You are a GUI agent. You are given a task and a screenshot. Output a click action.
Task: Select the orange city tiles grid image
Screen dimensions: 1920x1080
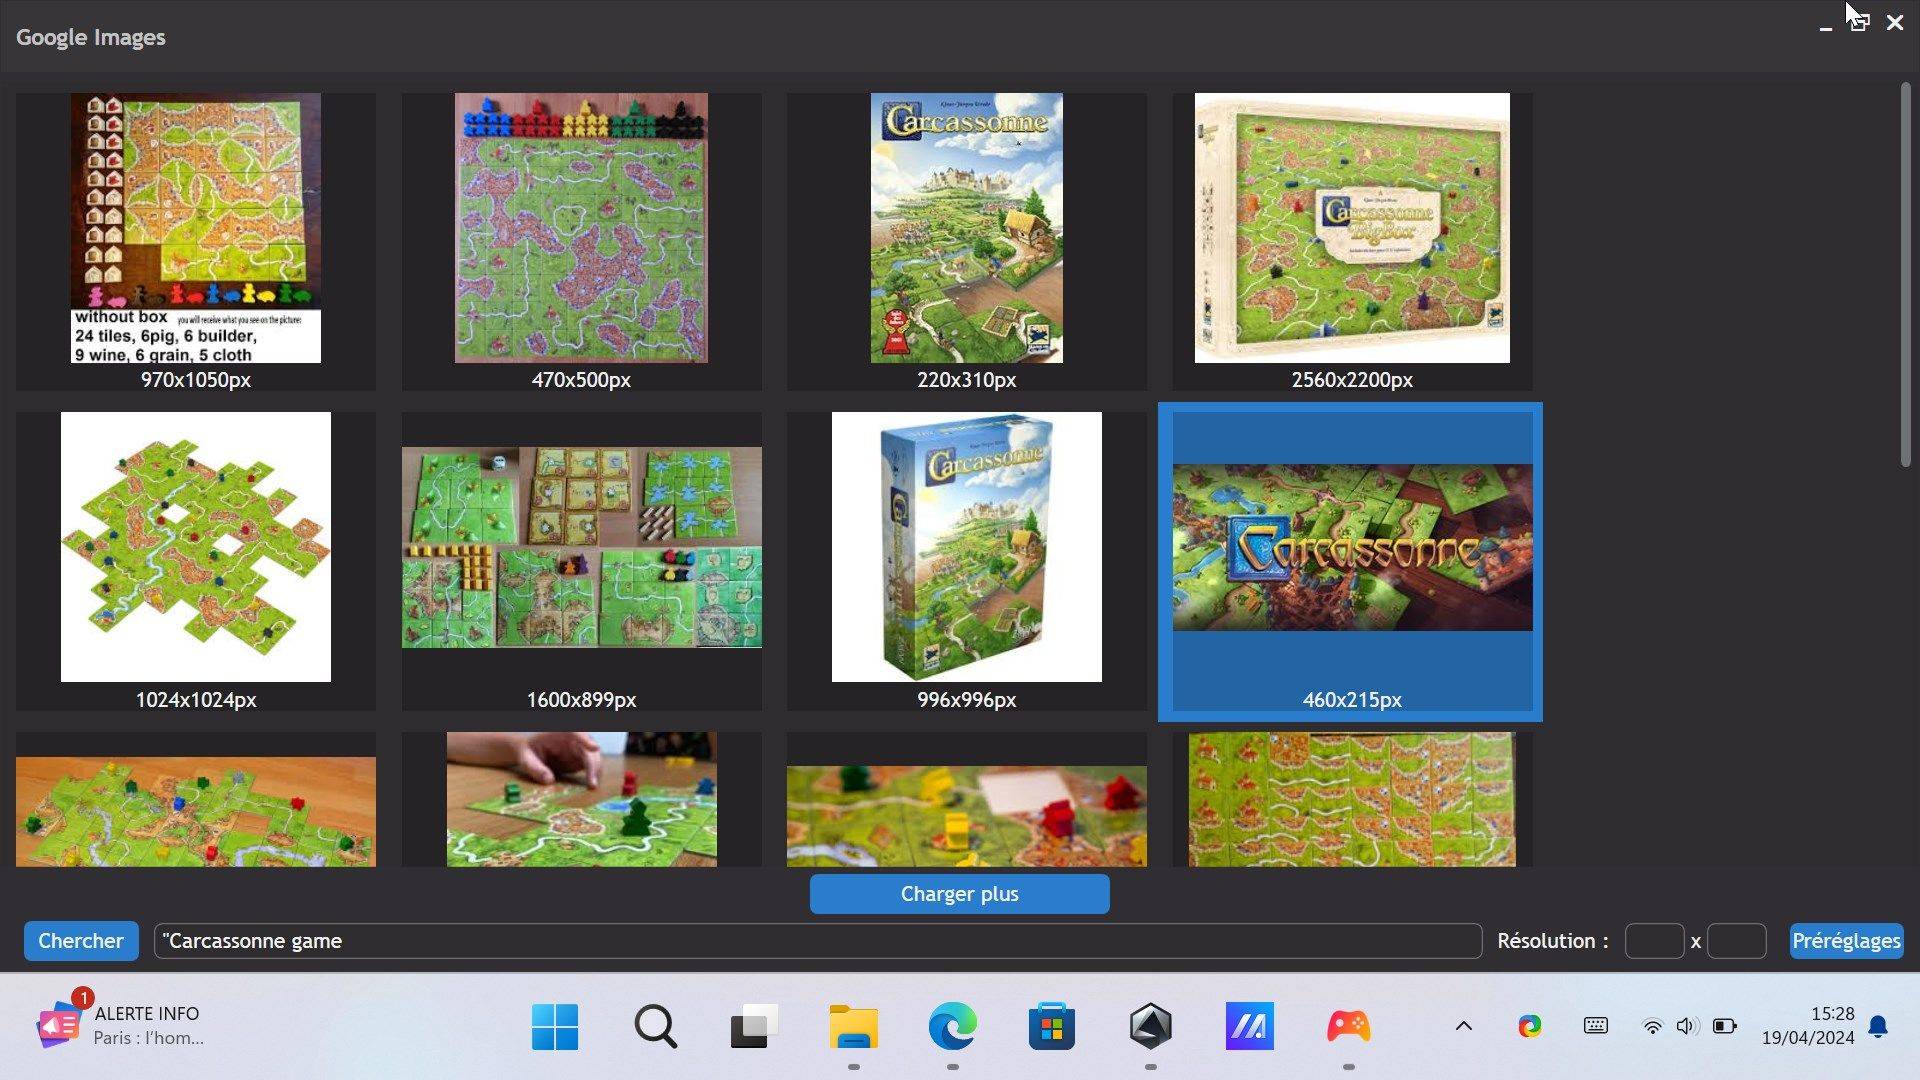point(1352,799)
